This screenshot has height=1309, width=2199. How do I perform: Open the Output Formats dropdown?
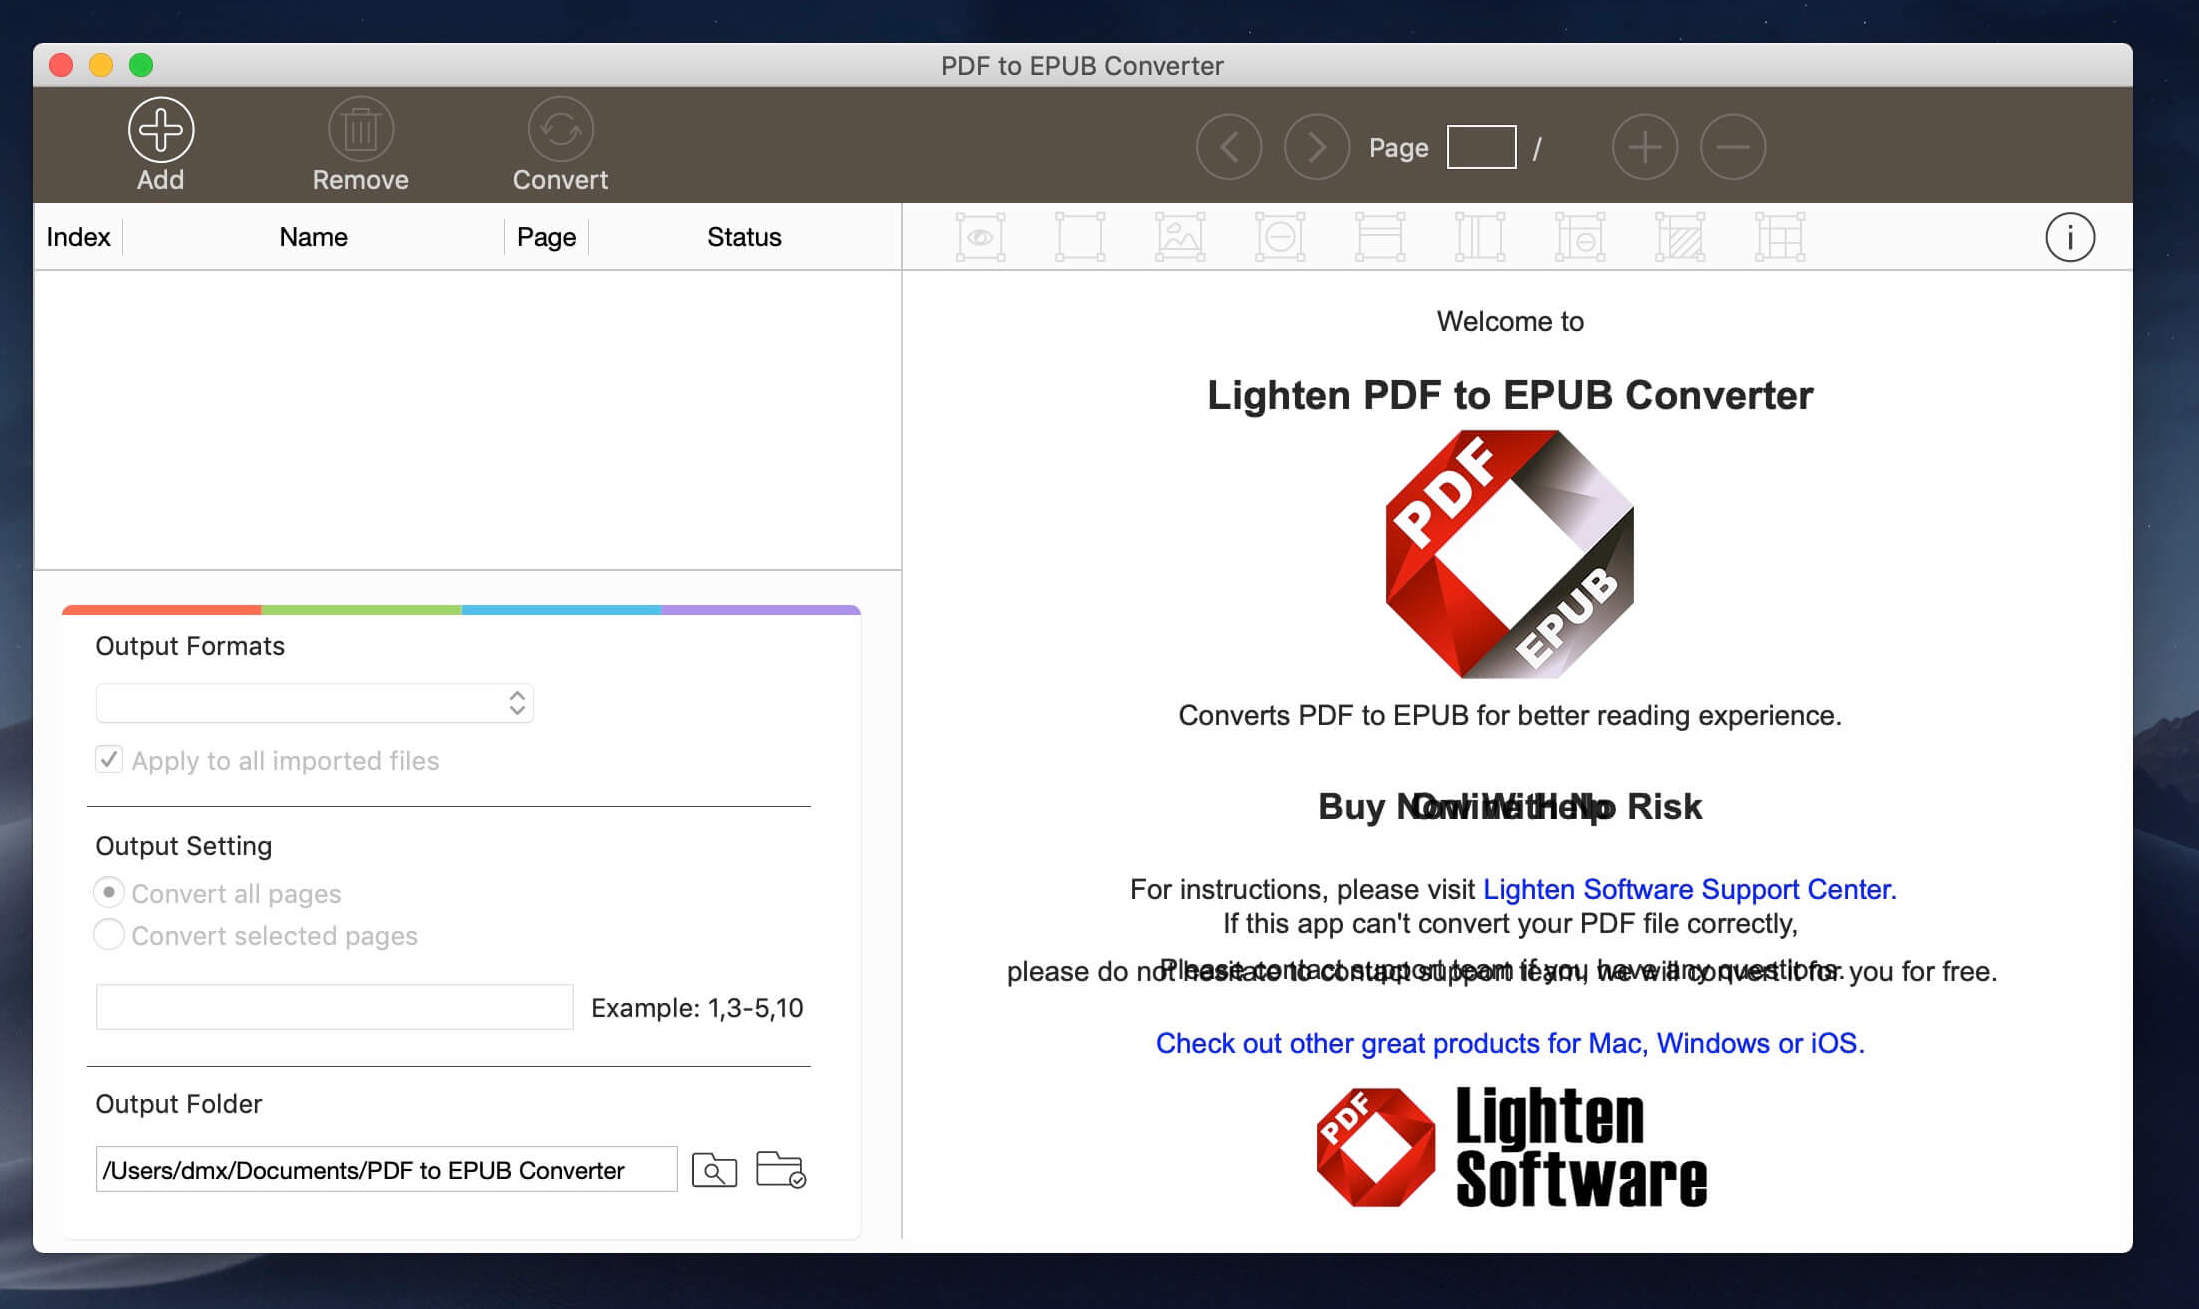point(314,703)
